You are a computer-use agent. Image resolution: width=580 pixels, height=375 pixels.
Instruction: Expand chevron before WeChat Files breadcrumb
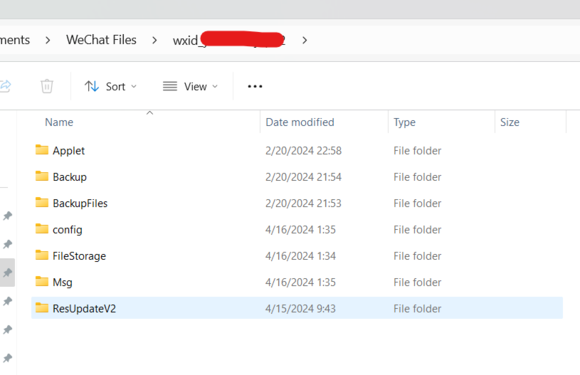pyautogui.click(x=48, y=40)
